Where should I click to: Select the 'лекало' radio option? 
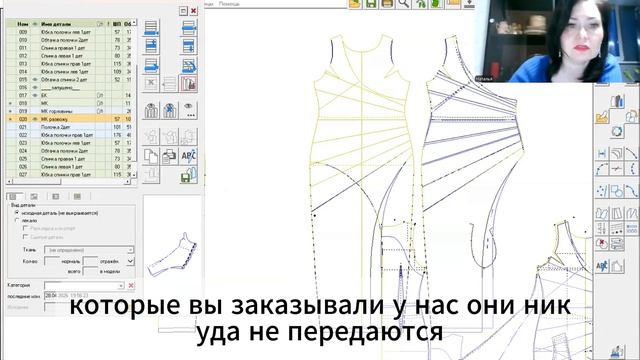(17, 220)
